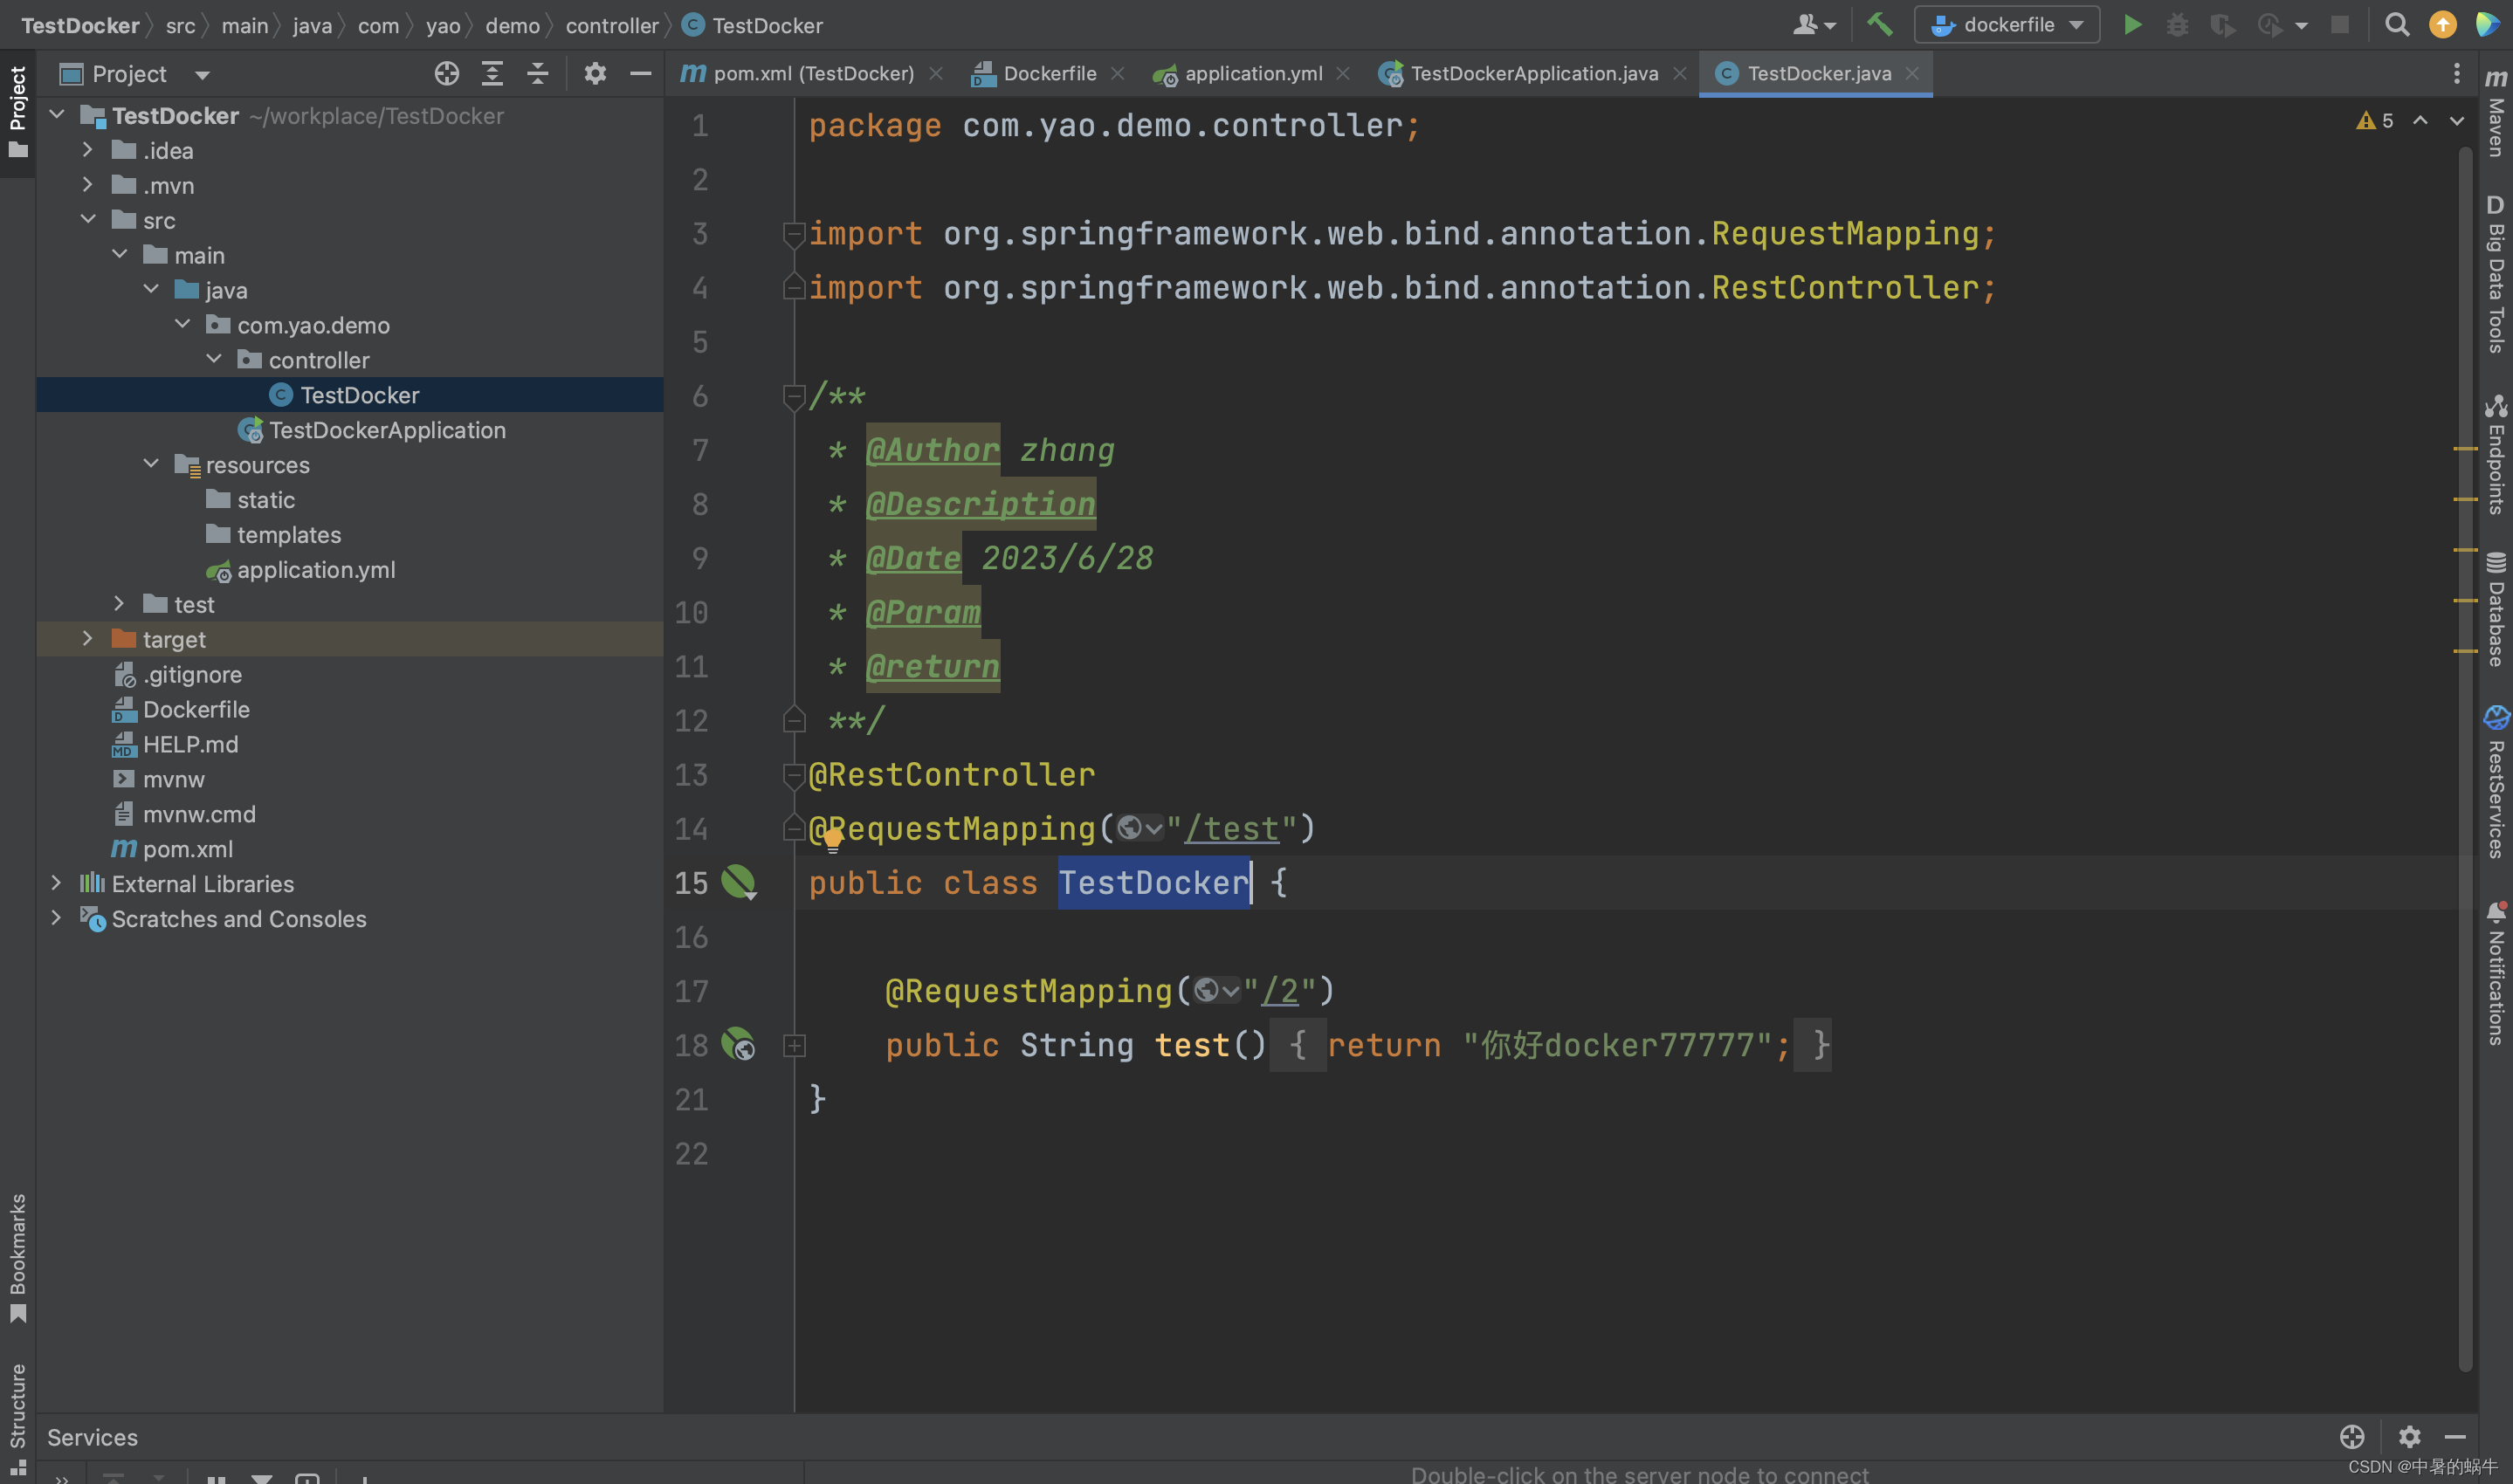Switch to the Dockerfile tab
The width and height of the screenshot is (2513, 1484).
click(x=1049, y=72)
